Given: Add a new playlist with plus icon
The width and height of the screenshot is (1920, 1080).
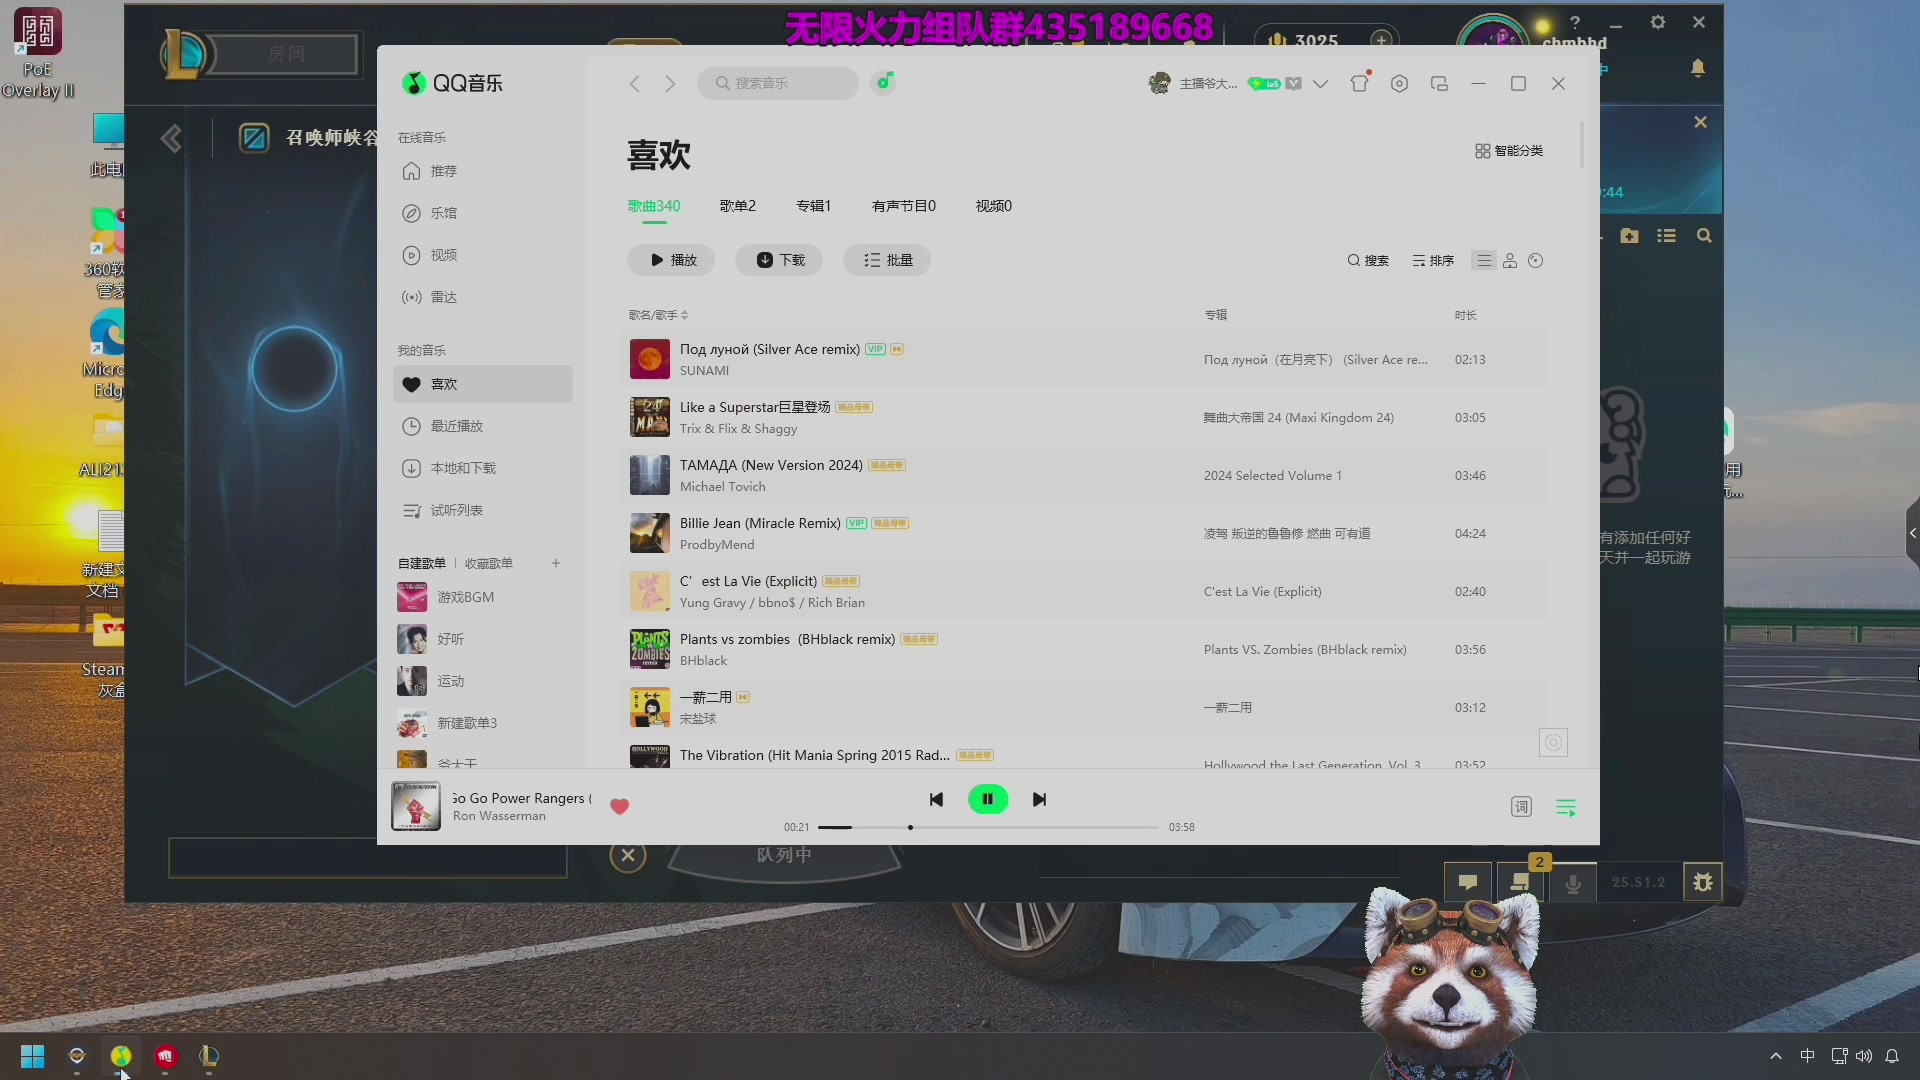Looking at the screenshot, I should pos(556,563).
